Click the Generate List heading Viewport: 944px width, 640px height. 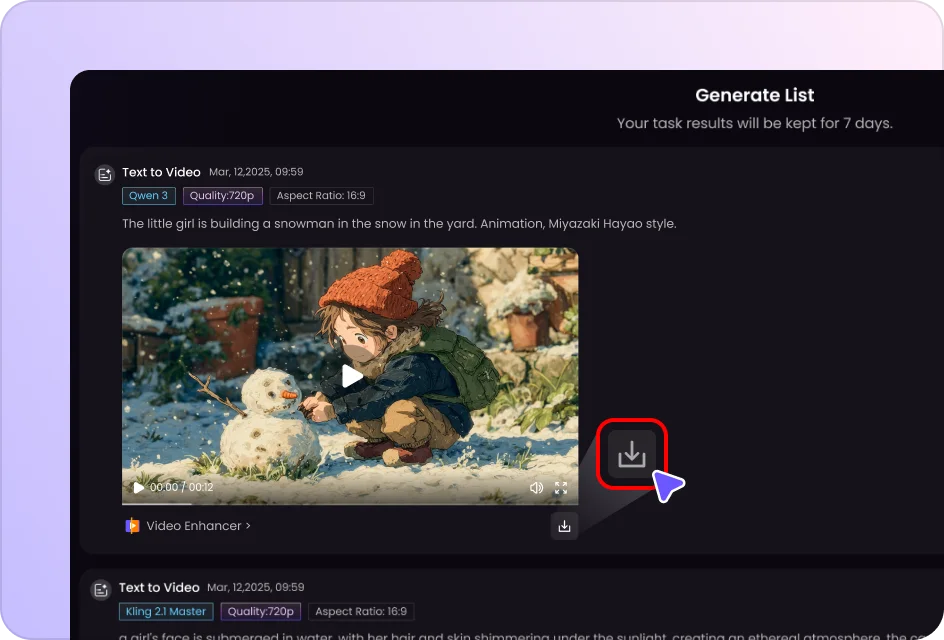click(754, 96)
